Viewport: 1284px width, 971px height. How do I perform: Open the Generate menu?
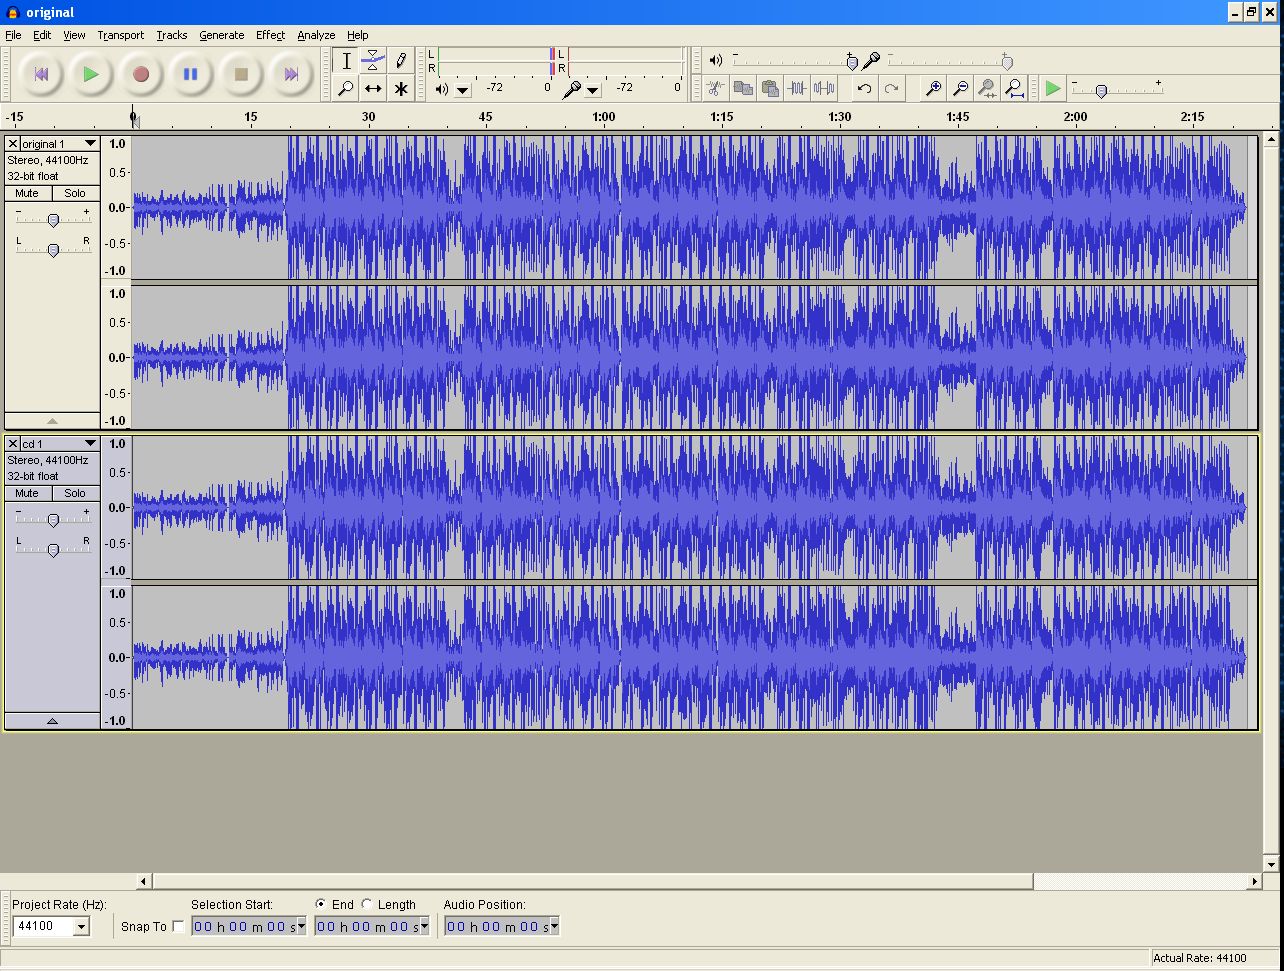(x=221, y=35)
